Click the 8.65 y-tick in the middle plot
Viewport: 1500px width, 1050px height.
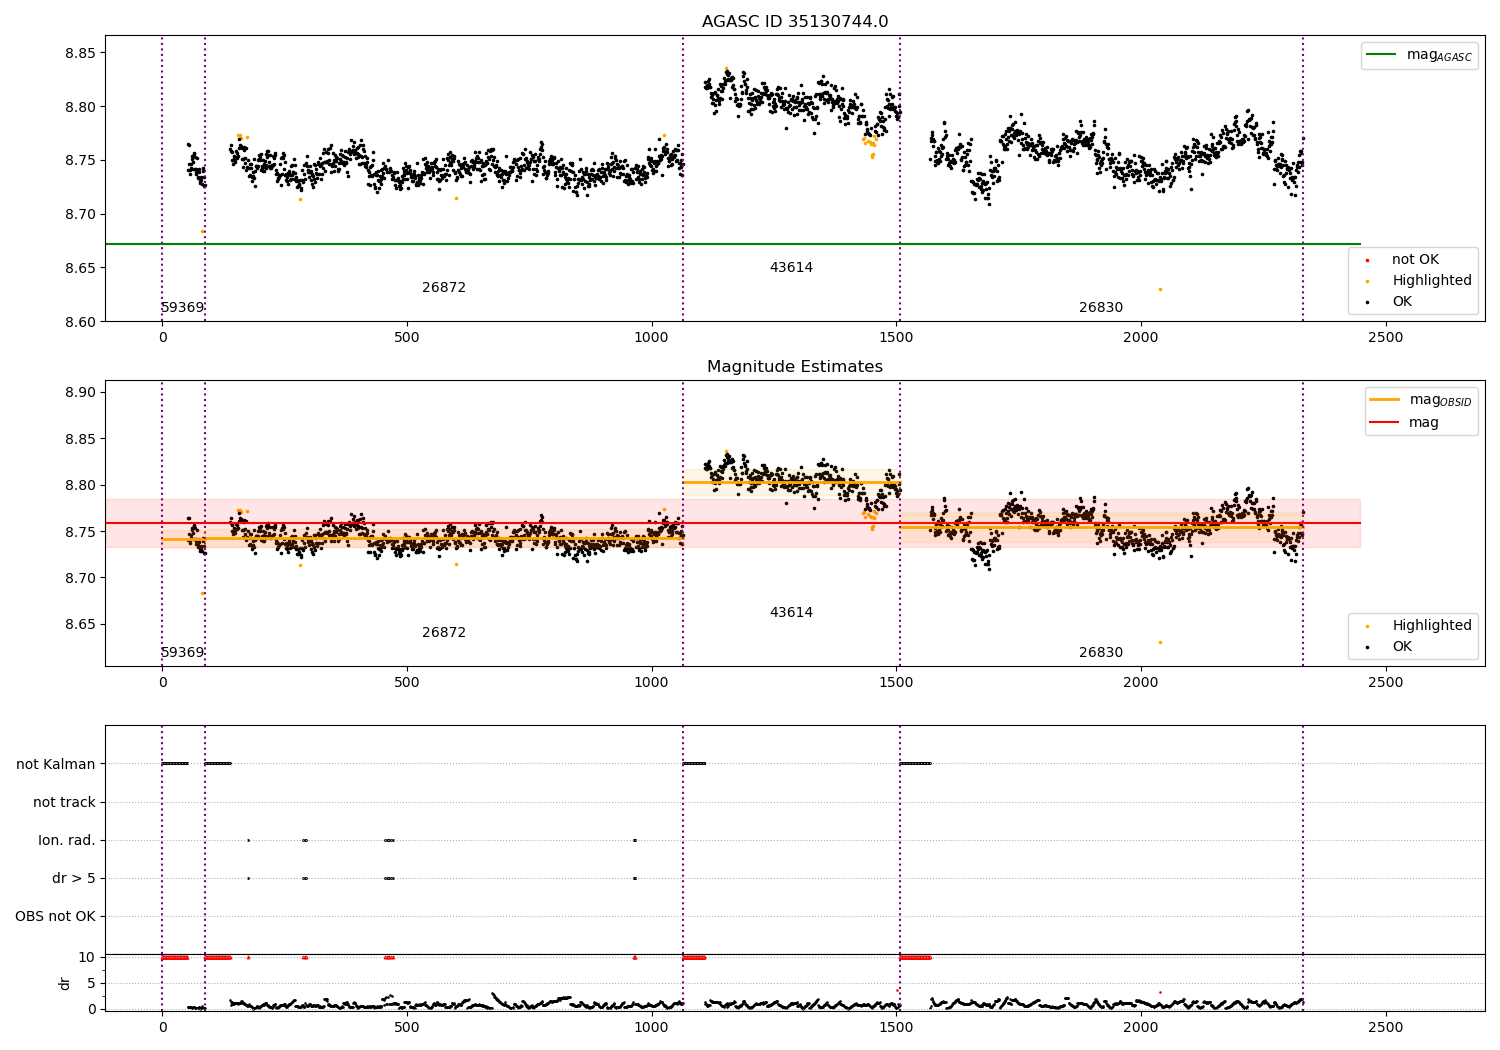click(x=79, y=625)
